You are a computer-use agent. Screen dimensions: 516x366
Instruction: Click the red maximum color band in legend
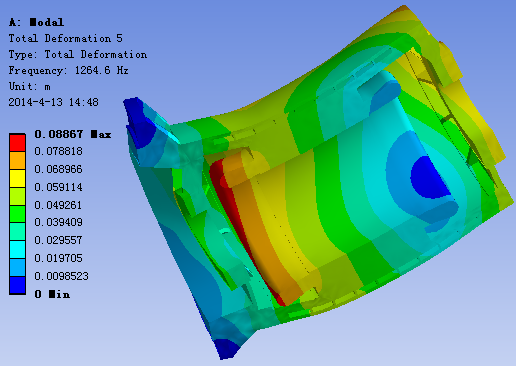tap(17, 143)
